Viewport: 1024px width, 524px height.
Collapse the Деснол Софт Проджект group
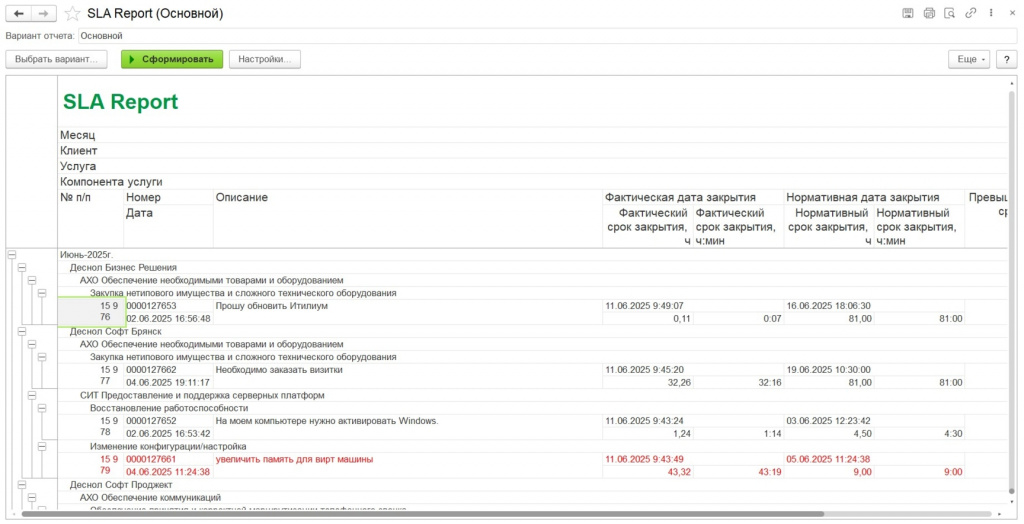click(x=22, y=485)
